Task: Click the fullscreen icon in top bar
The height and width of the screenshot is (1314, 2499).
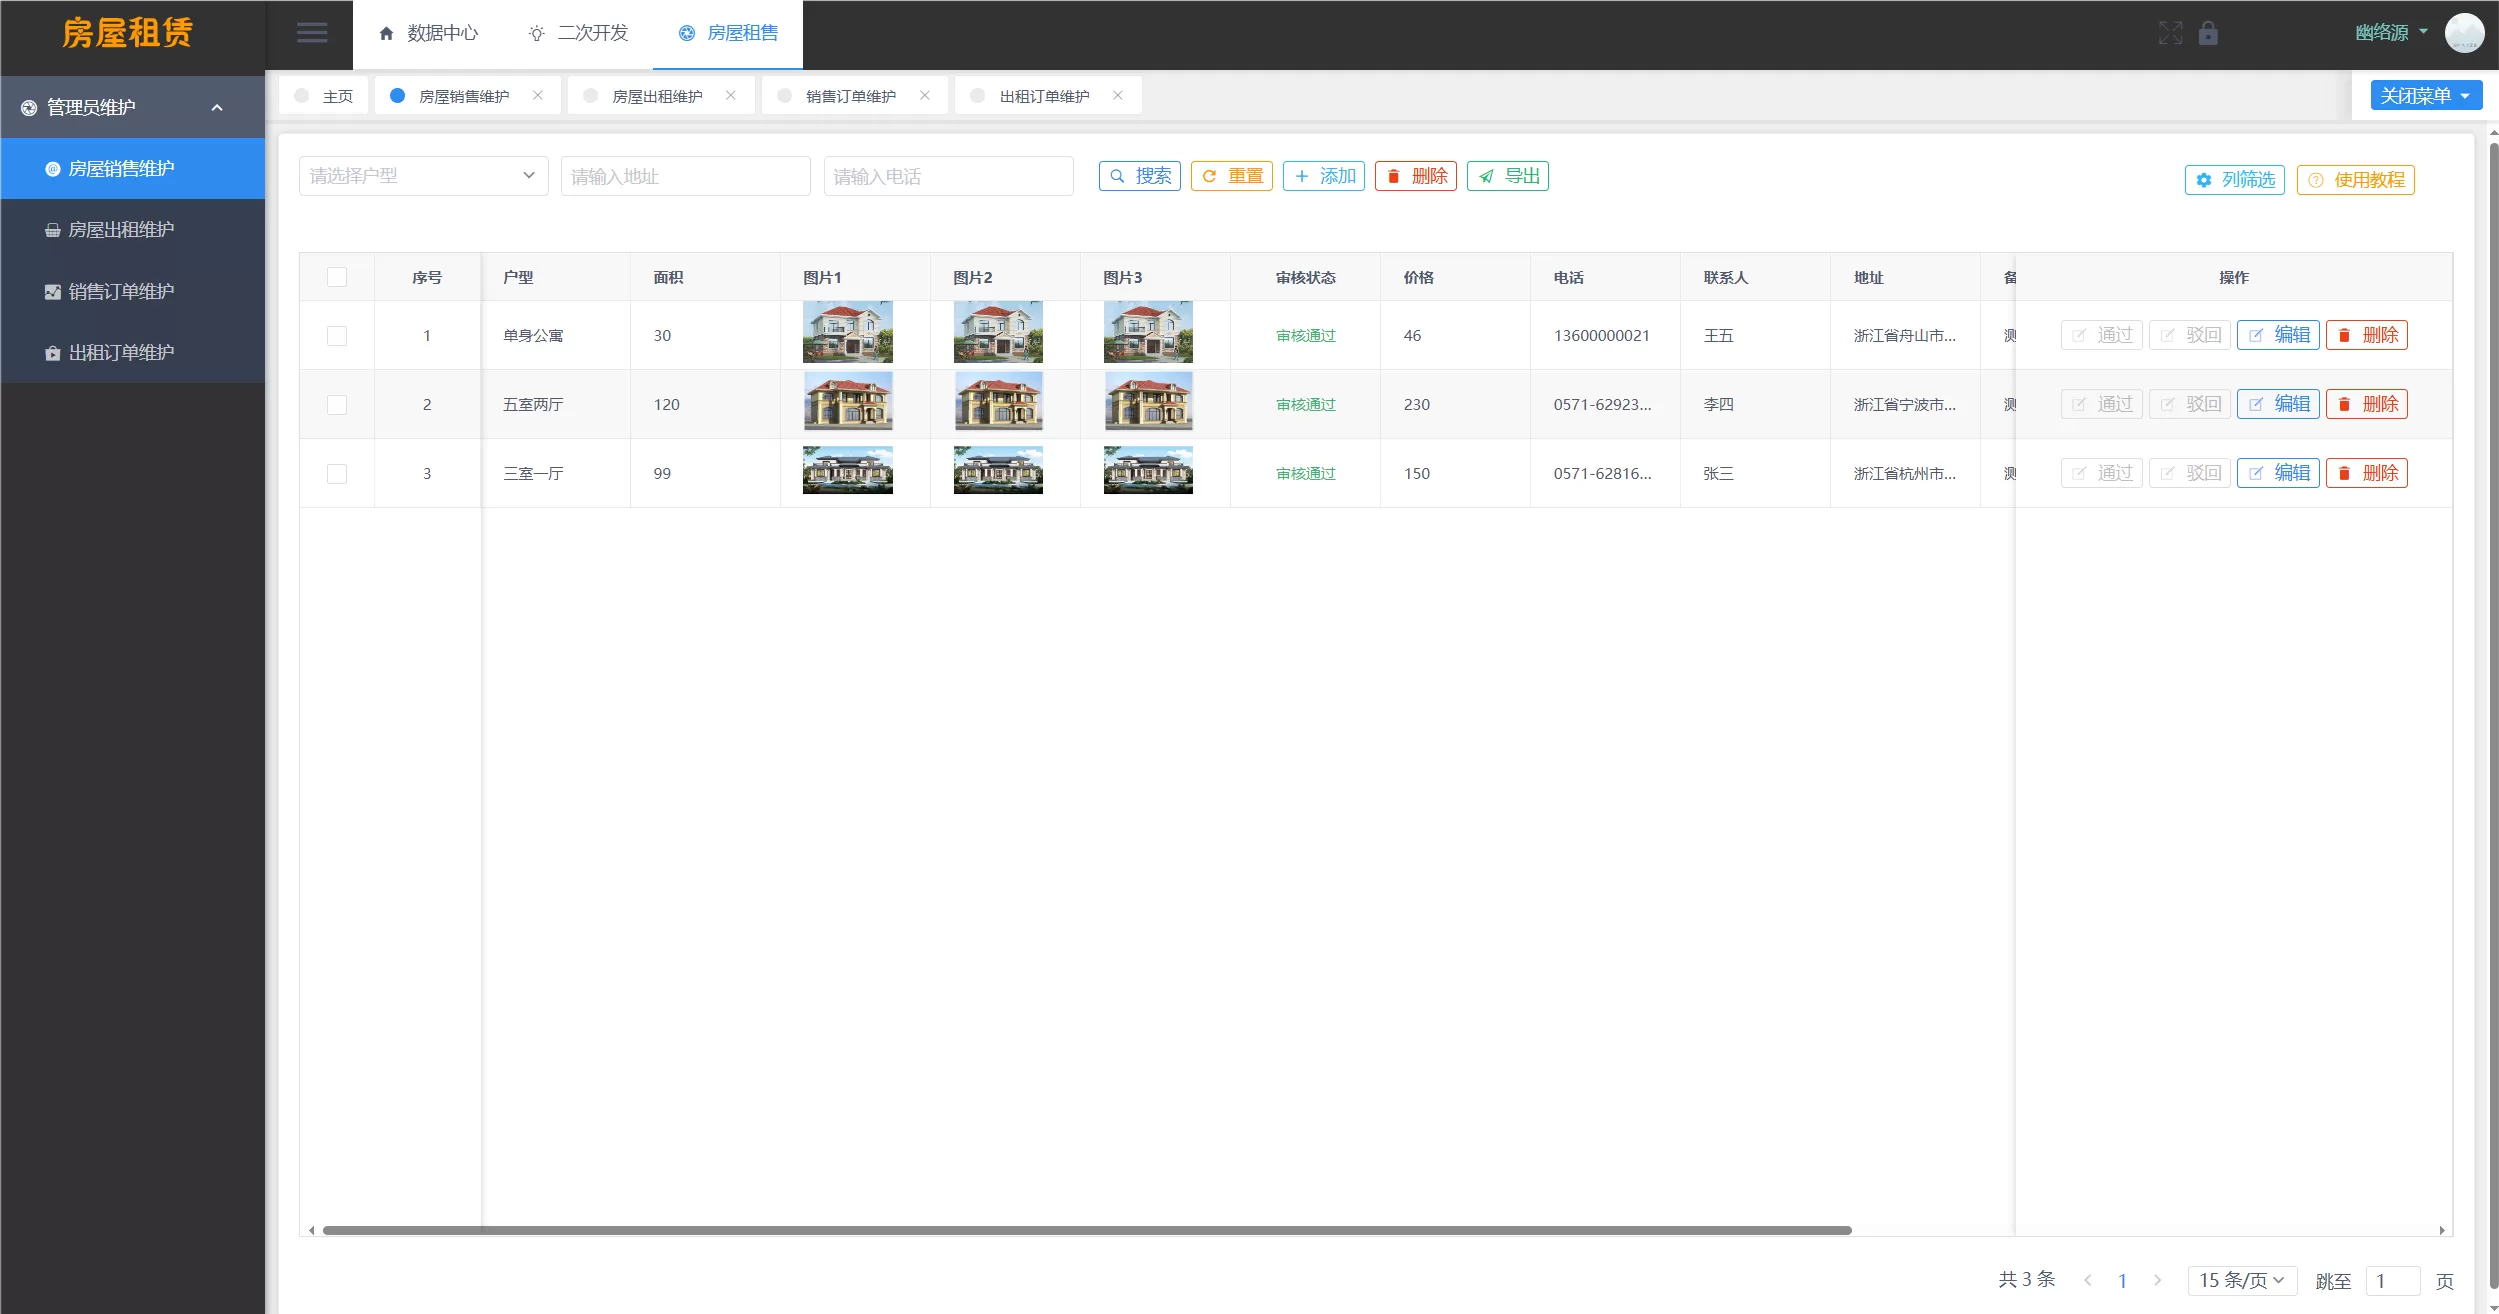Action: 2170,33
